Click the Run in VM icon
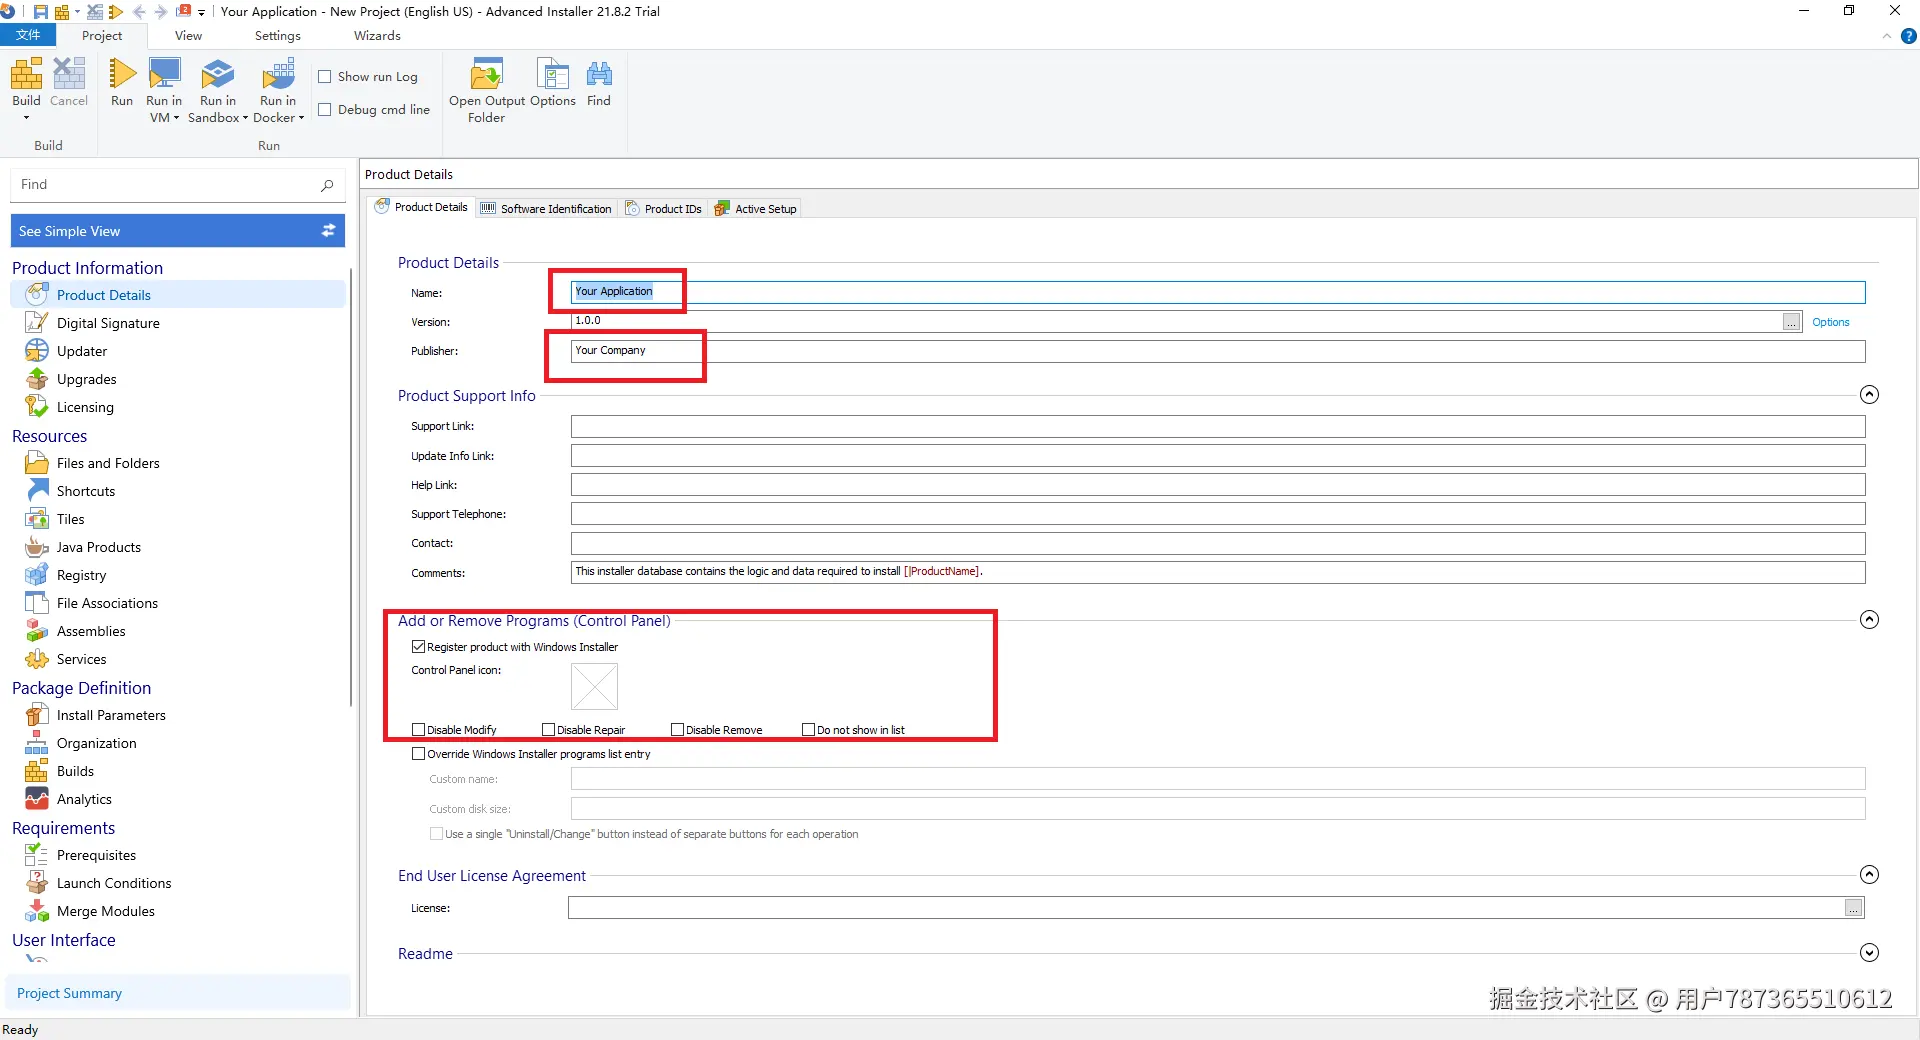 [x=164, y=74]
